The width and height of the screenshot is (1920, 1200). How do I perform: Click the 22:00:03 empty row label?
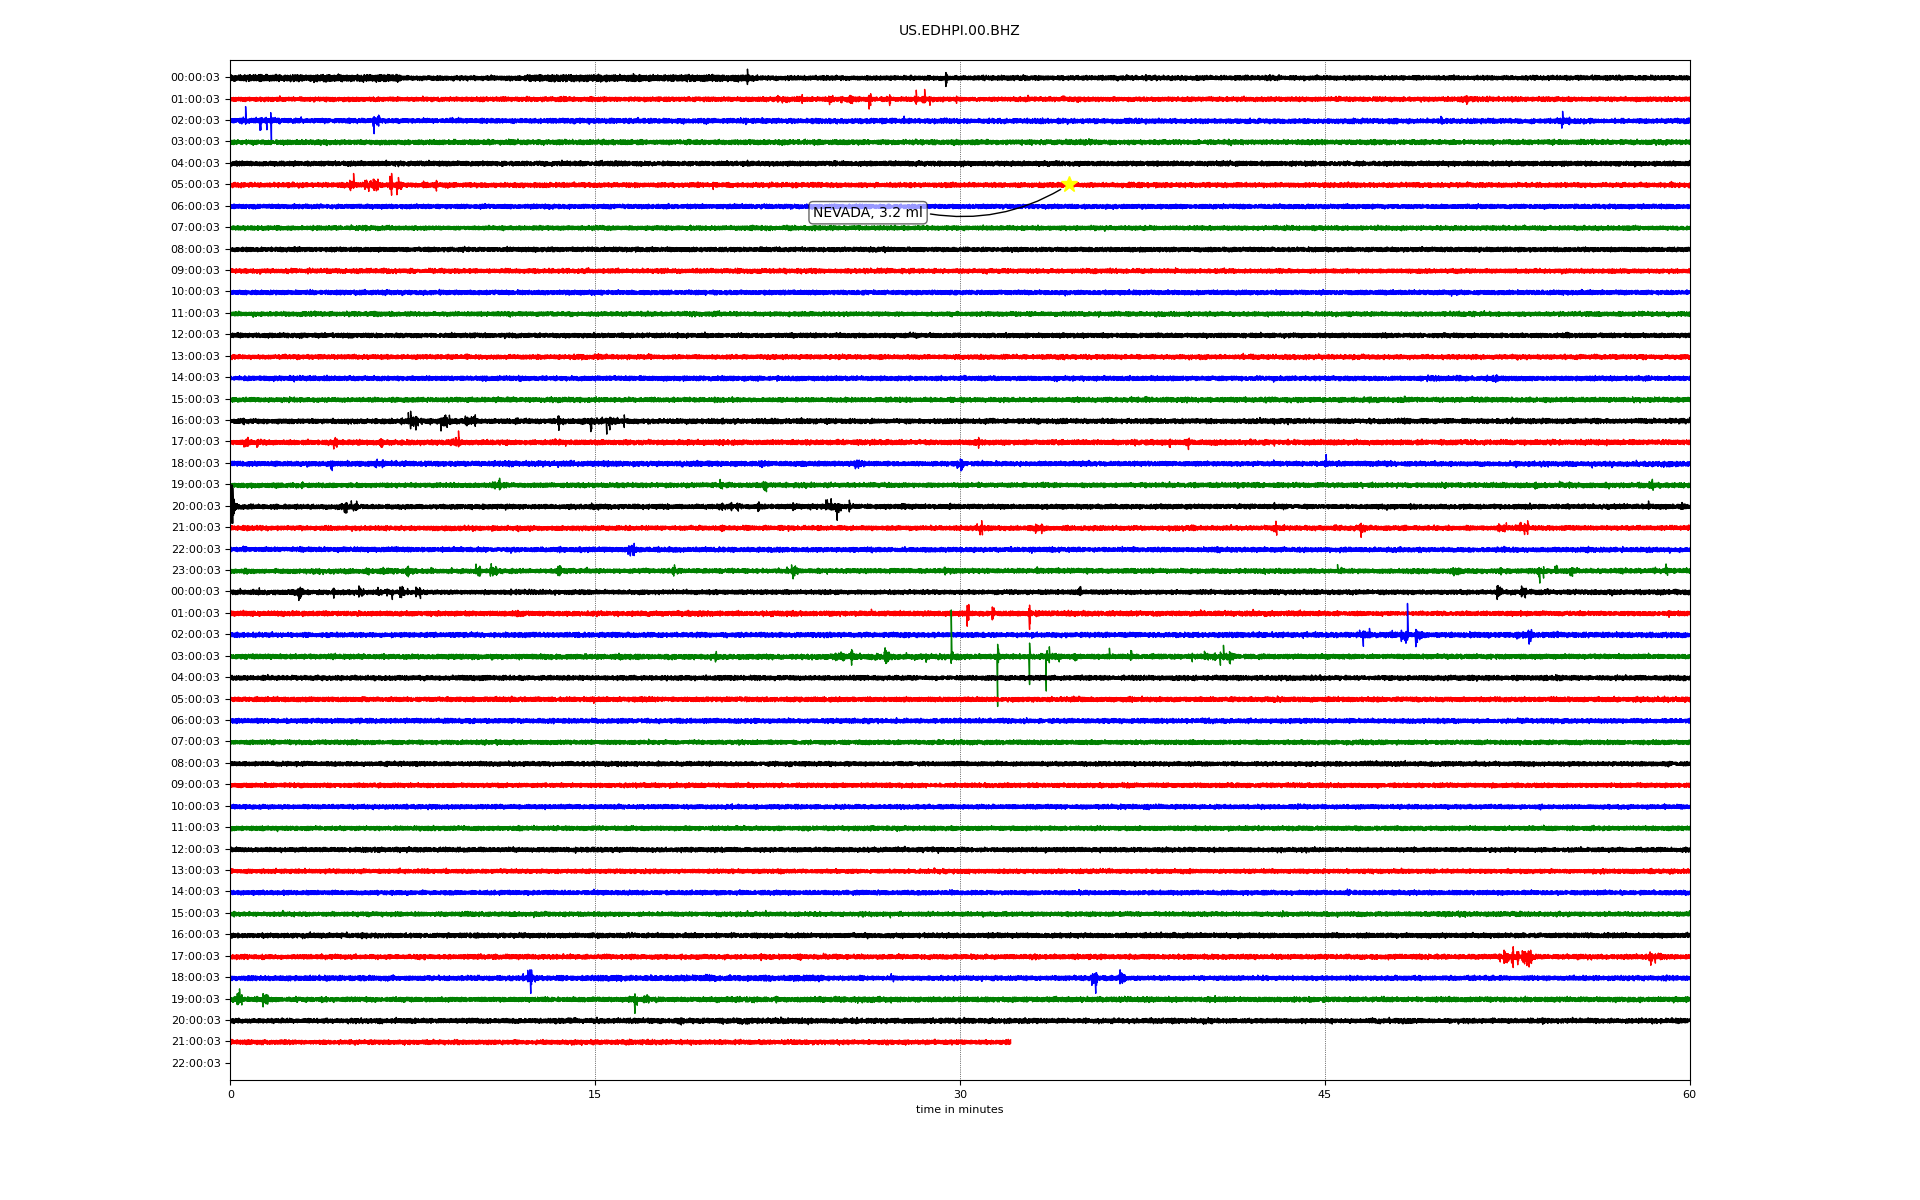(195, 1064)
